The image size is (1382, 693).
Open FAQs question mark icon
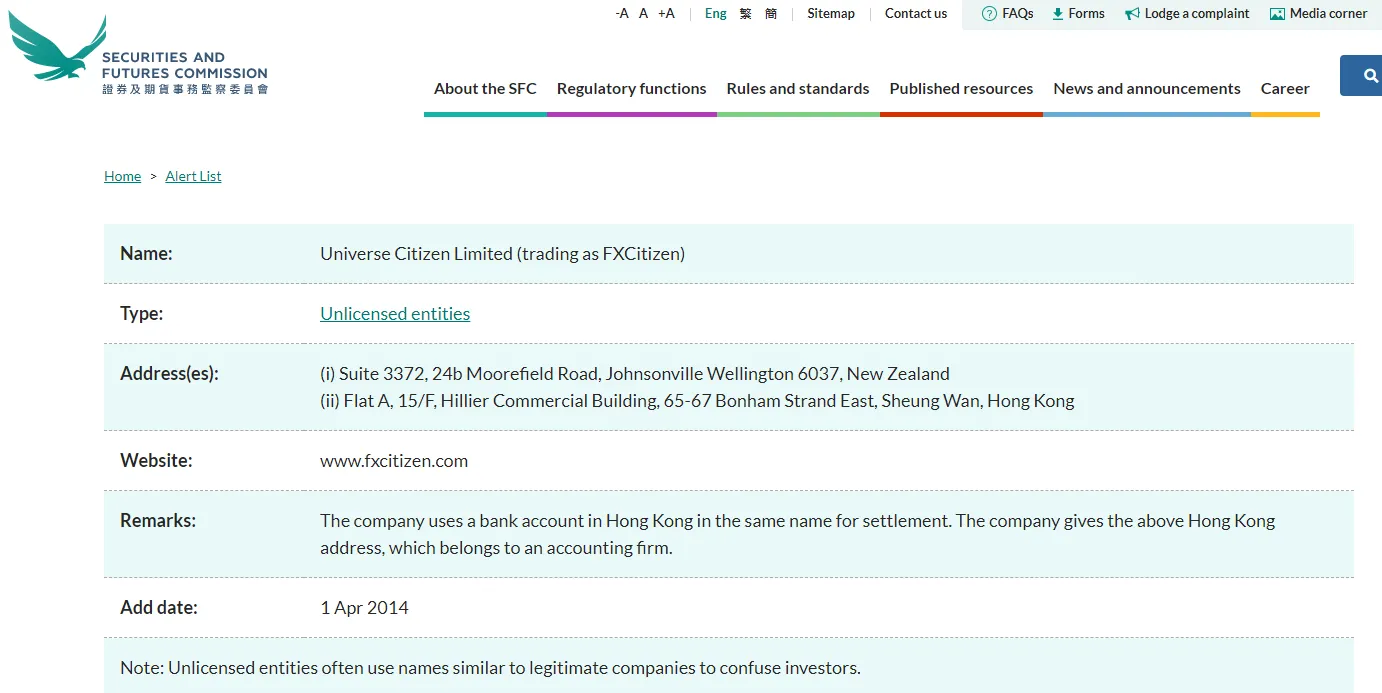(x=989, y=14)
